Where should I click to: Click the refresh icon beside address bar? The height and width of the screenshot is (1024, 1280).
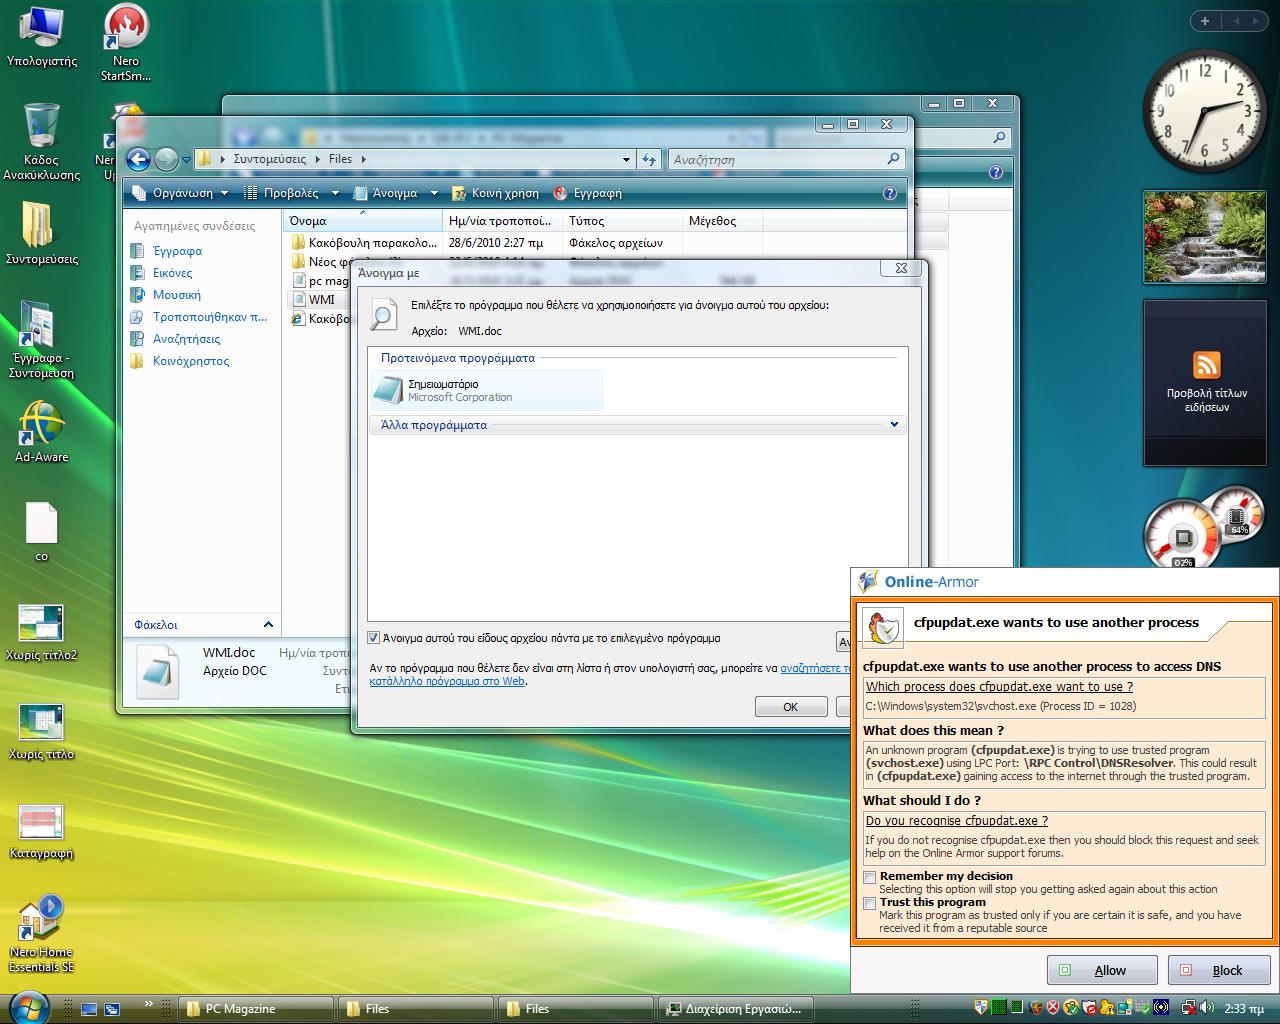pos(649,159)
